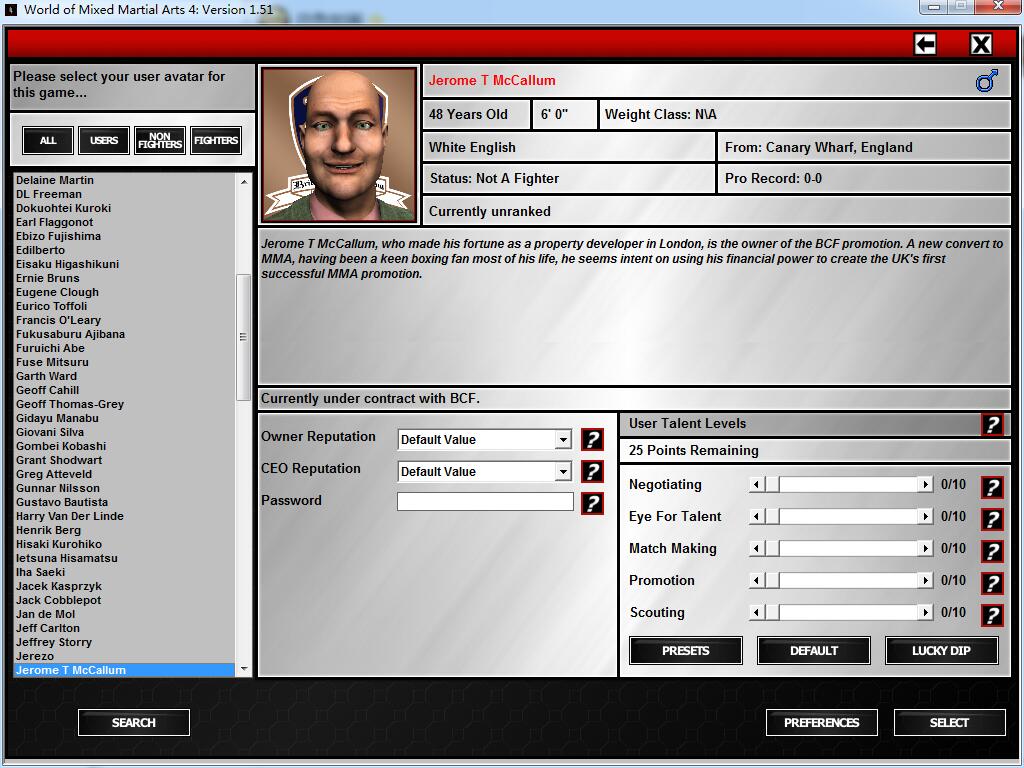The width and height of the screenshot is (1024, 768).
Task: Click help icon for Negotiating talent
Action: coord(991,487)
